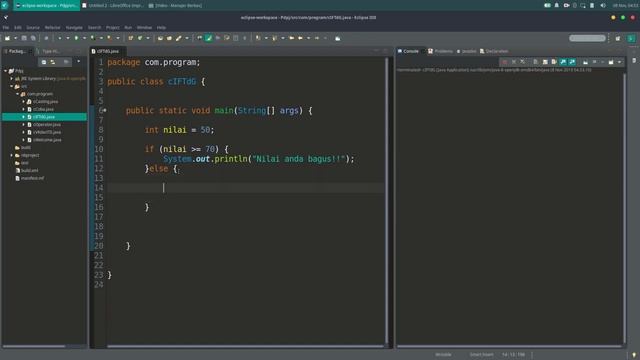Create a New Java Class from toolbar
This screenshot has width=640, height=360.
(140, 38)
